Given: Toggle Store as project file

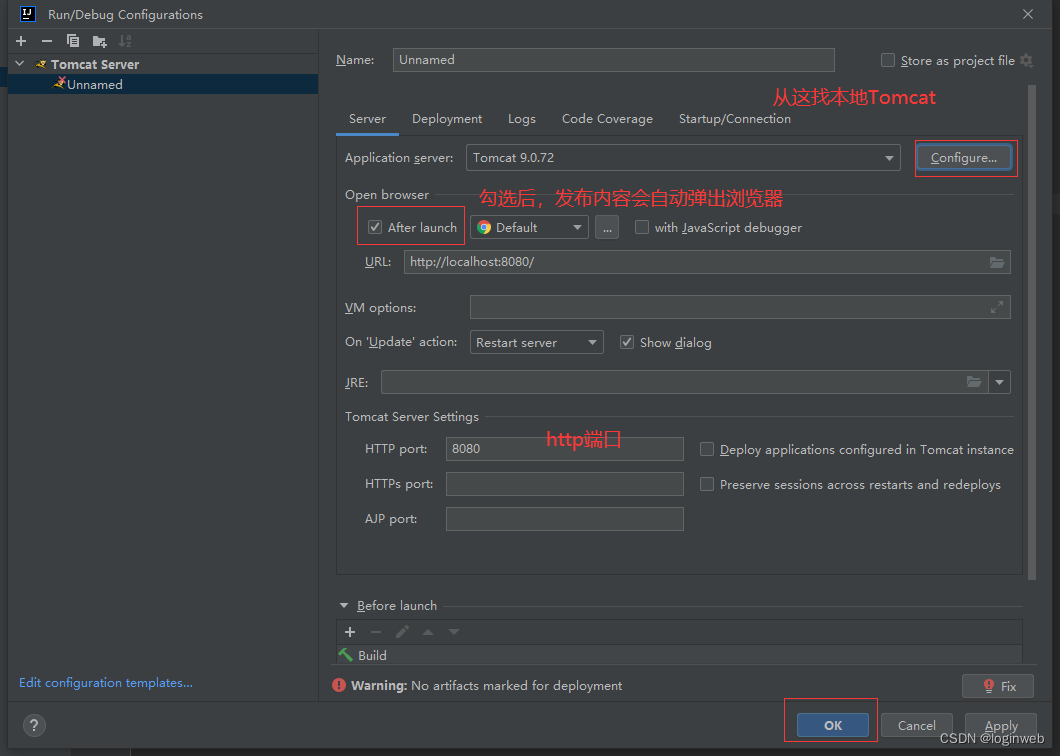Looking at the screenshot, I should (888, 60).
